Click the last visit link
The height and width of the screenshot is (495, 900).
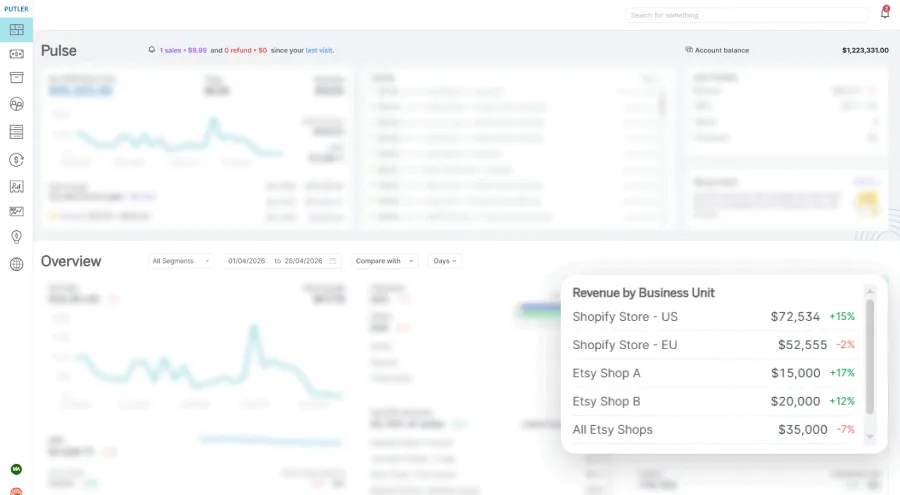pos(319,51)
